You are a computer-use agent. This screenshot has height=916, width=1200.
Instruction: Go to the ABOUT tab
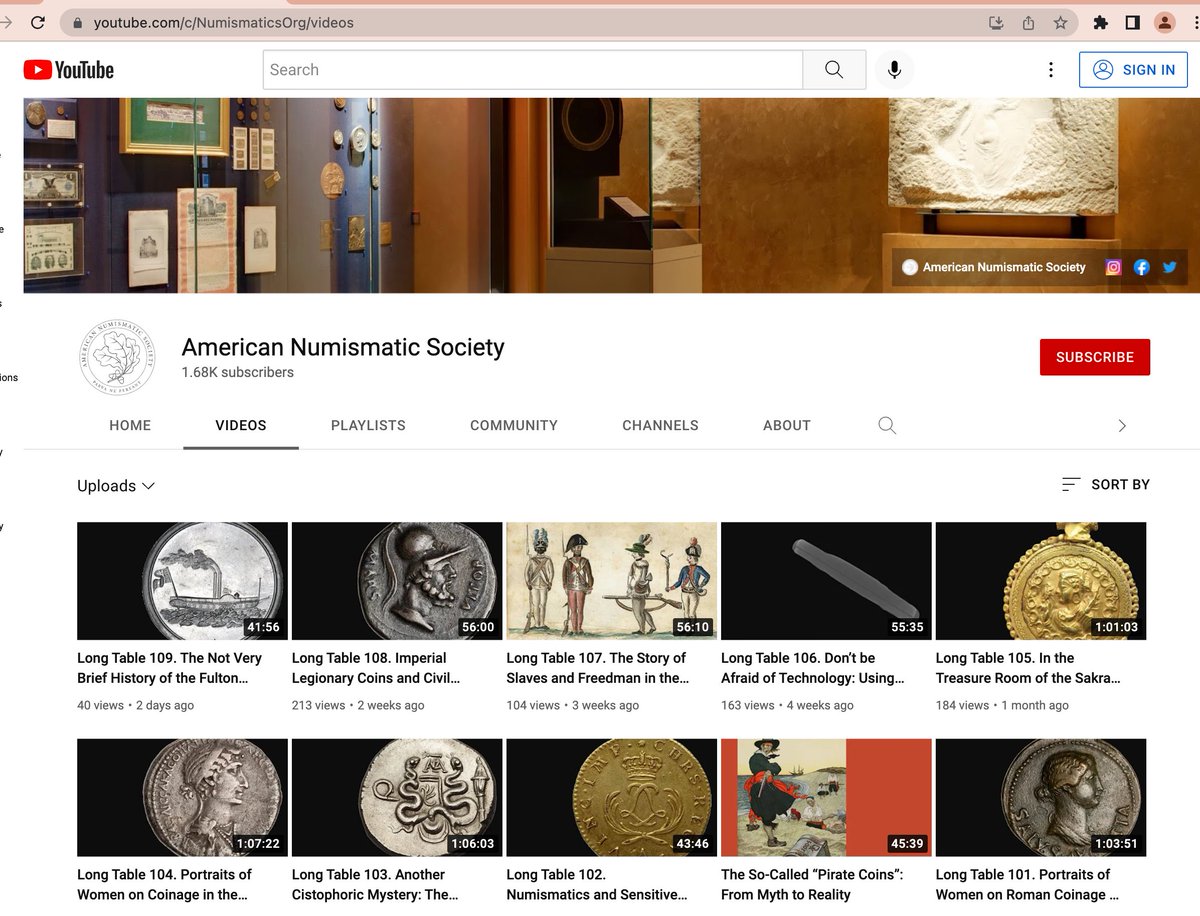(787, 425)
